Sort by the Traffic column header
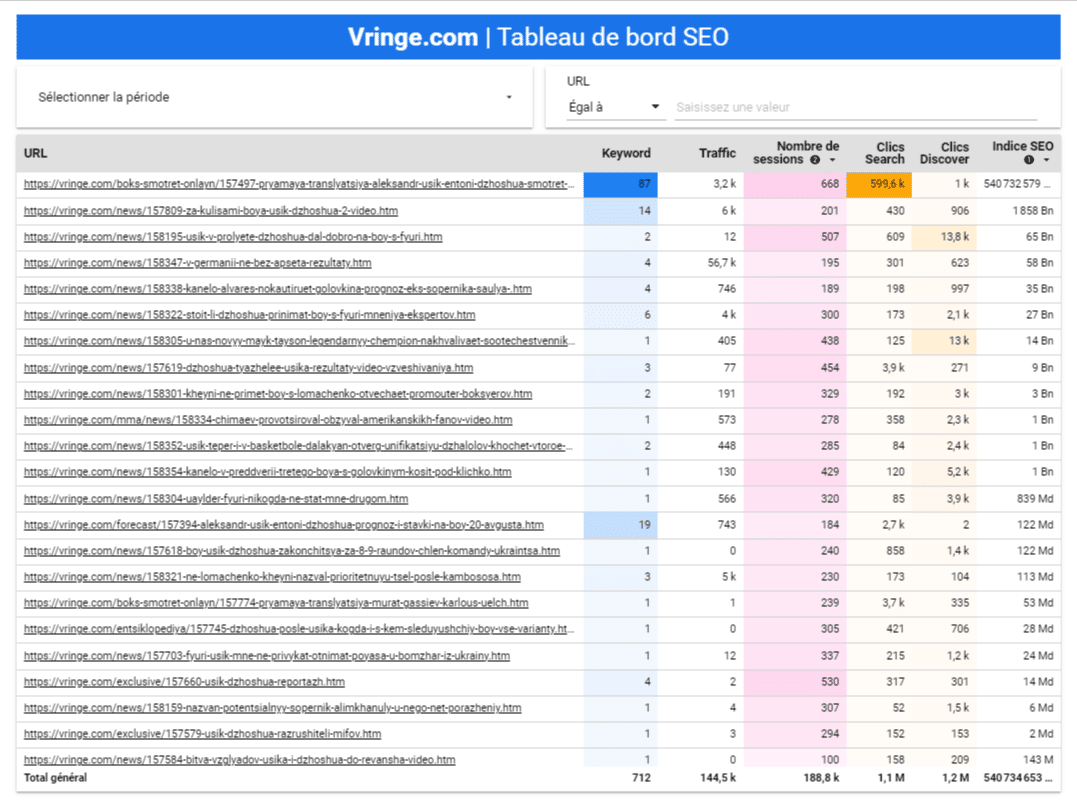 click(717, 153)
